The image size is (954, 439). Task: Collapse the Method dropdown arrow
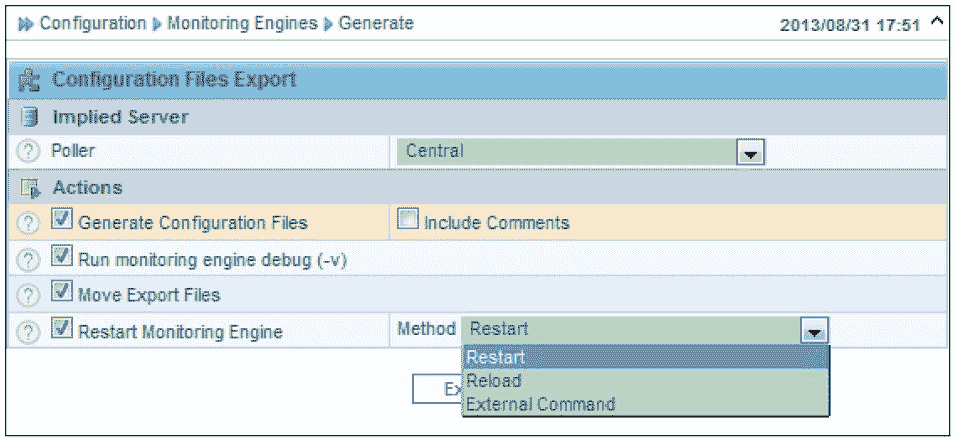point(815,330)
